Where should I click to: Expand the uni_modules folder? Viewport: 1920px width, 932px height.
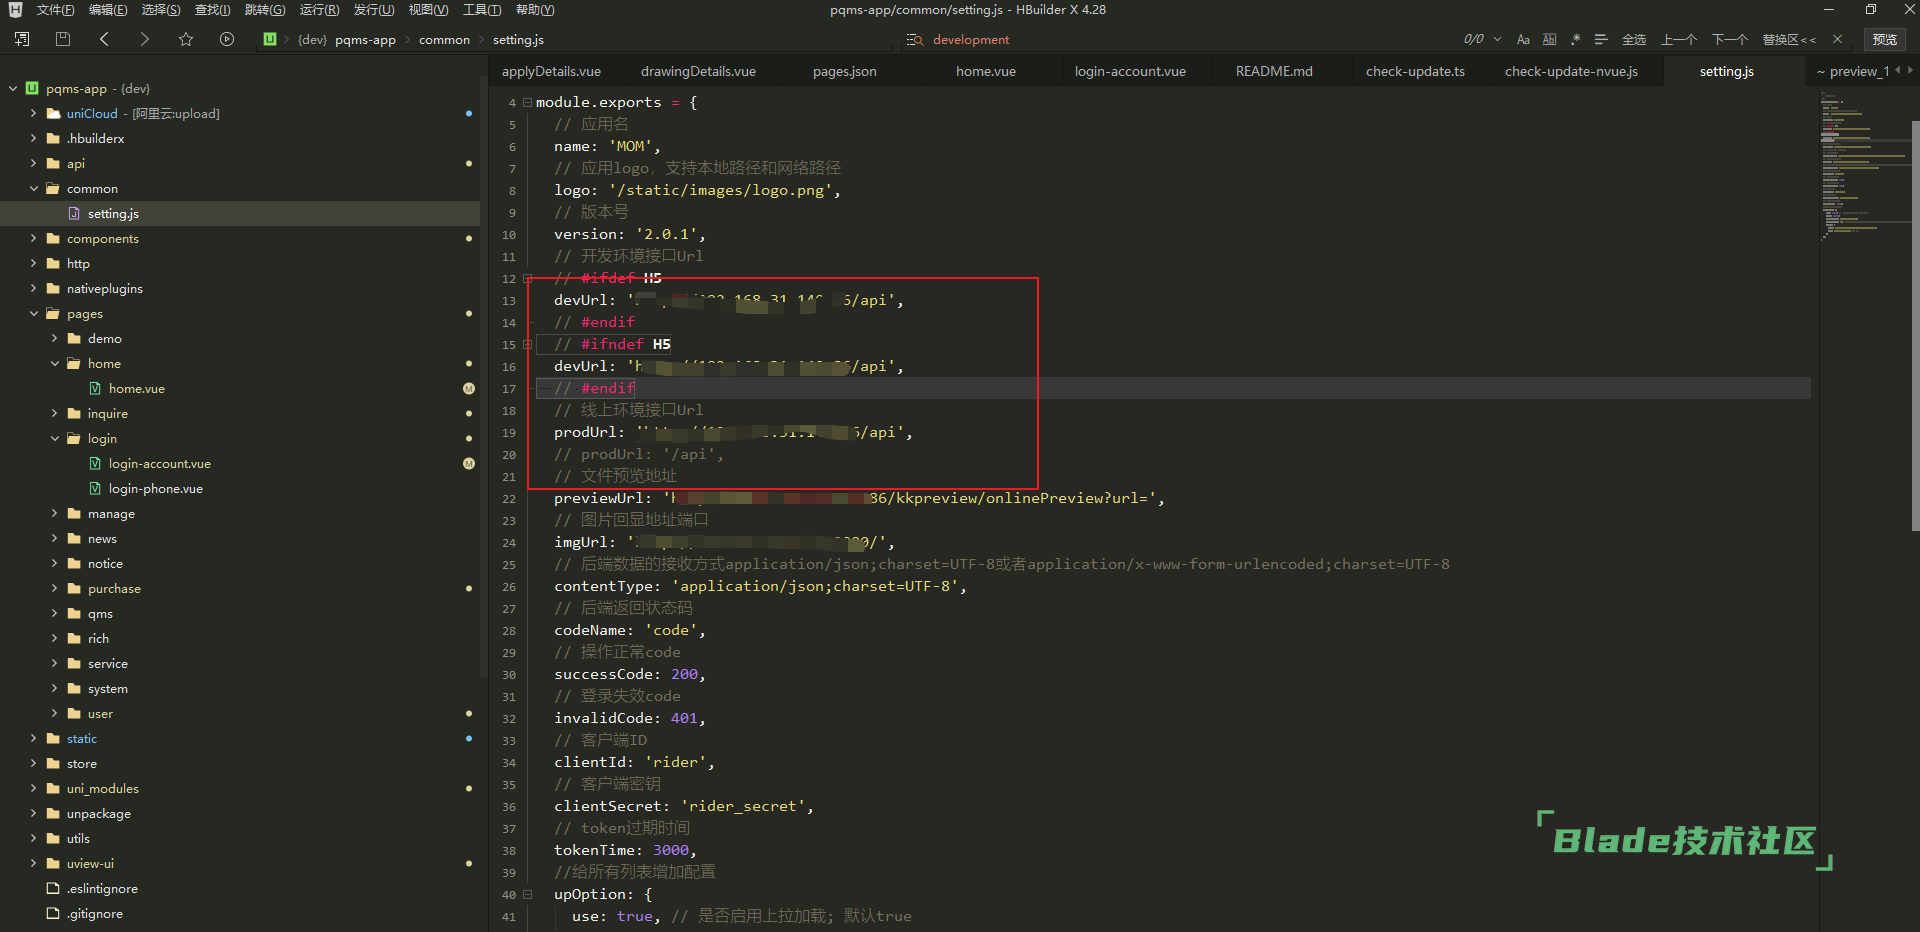[34, 789]
